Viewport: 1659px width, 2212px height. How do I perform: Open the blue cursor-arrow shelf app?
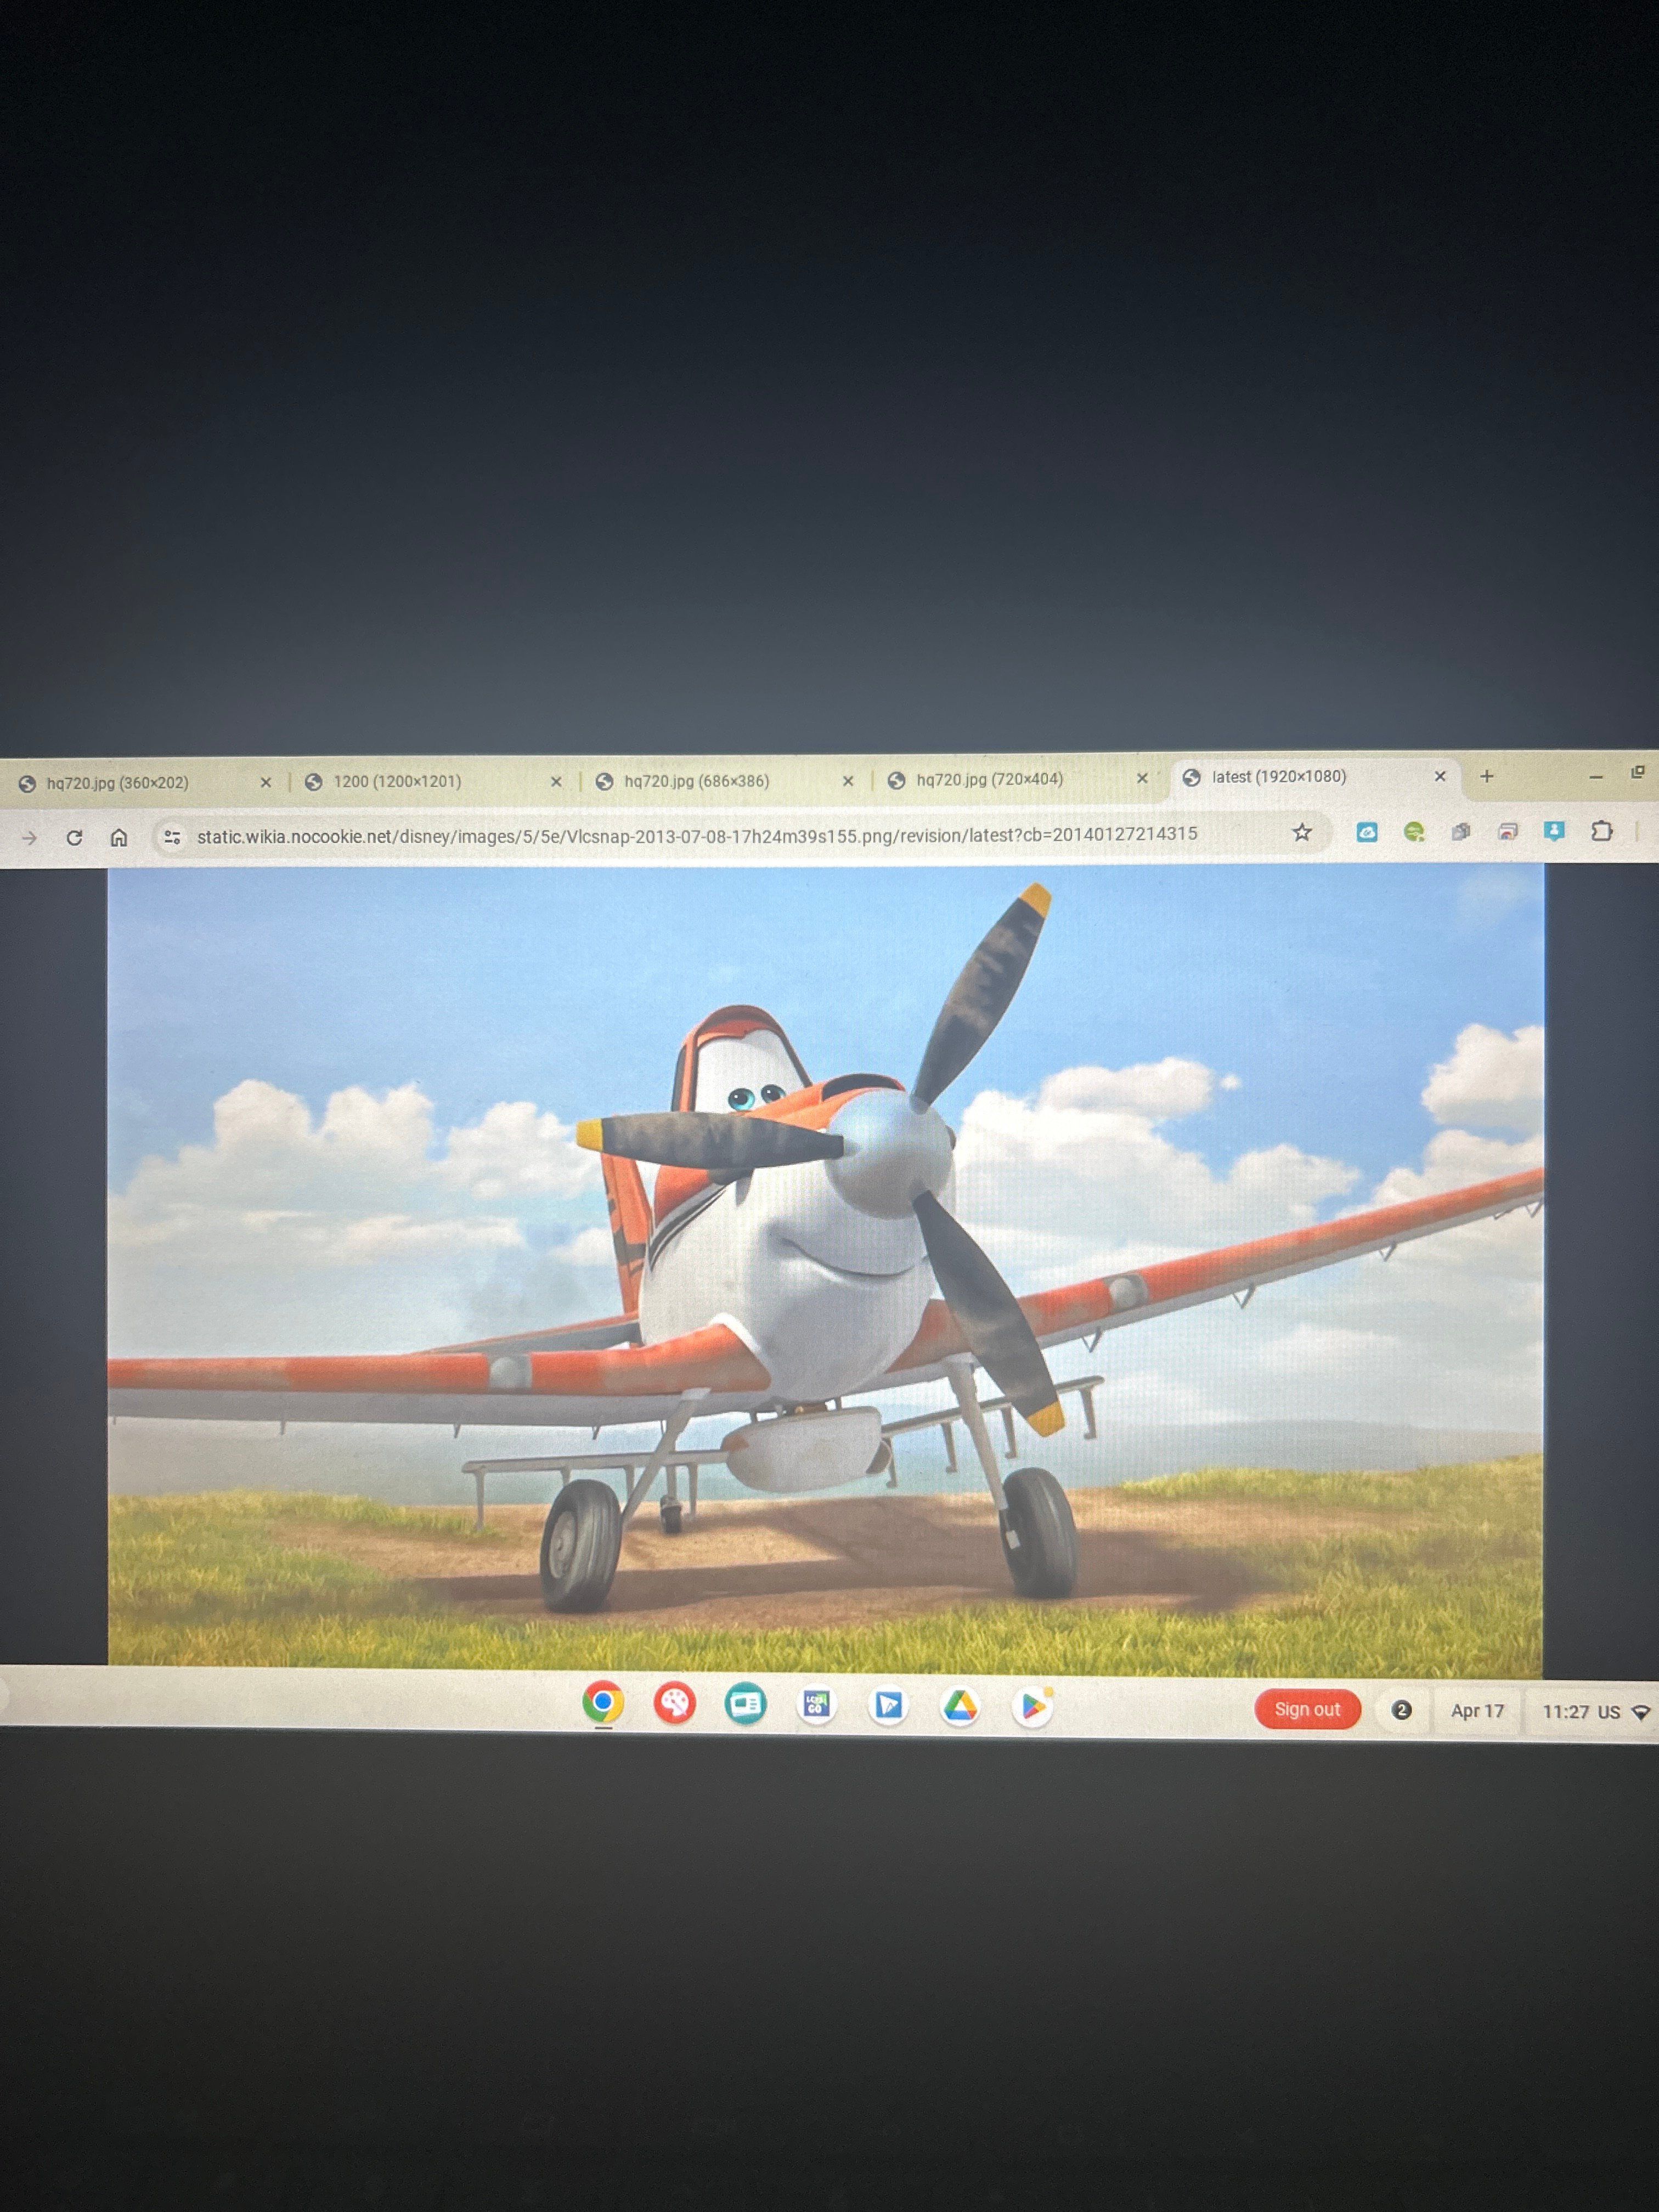[x=888, y=1705]
